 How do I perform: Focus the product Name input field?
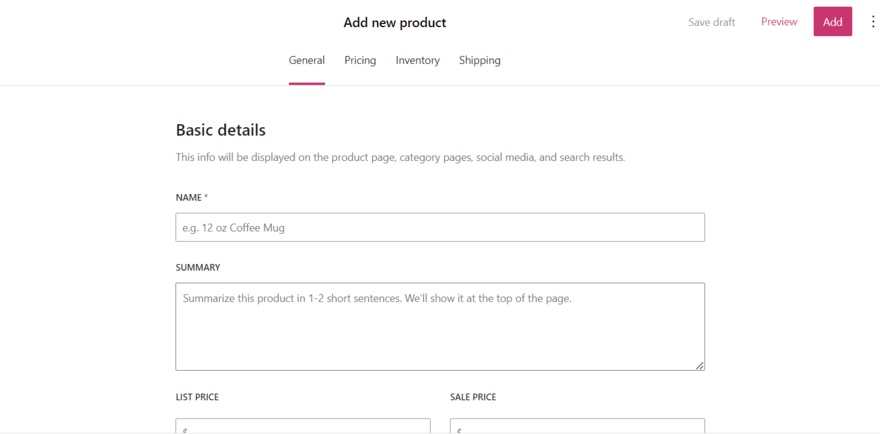point(440,227)
